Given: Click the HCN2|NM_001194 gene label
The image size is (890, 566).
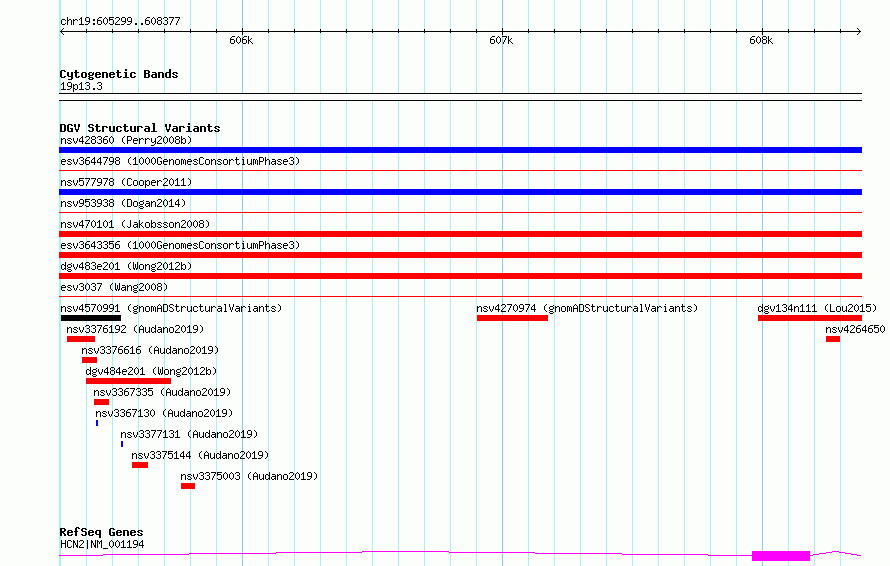Looking at the screenshot, I should click(102, 544).
